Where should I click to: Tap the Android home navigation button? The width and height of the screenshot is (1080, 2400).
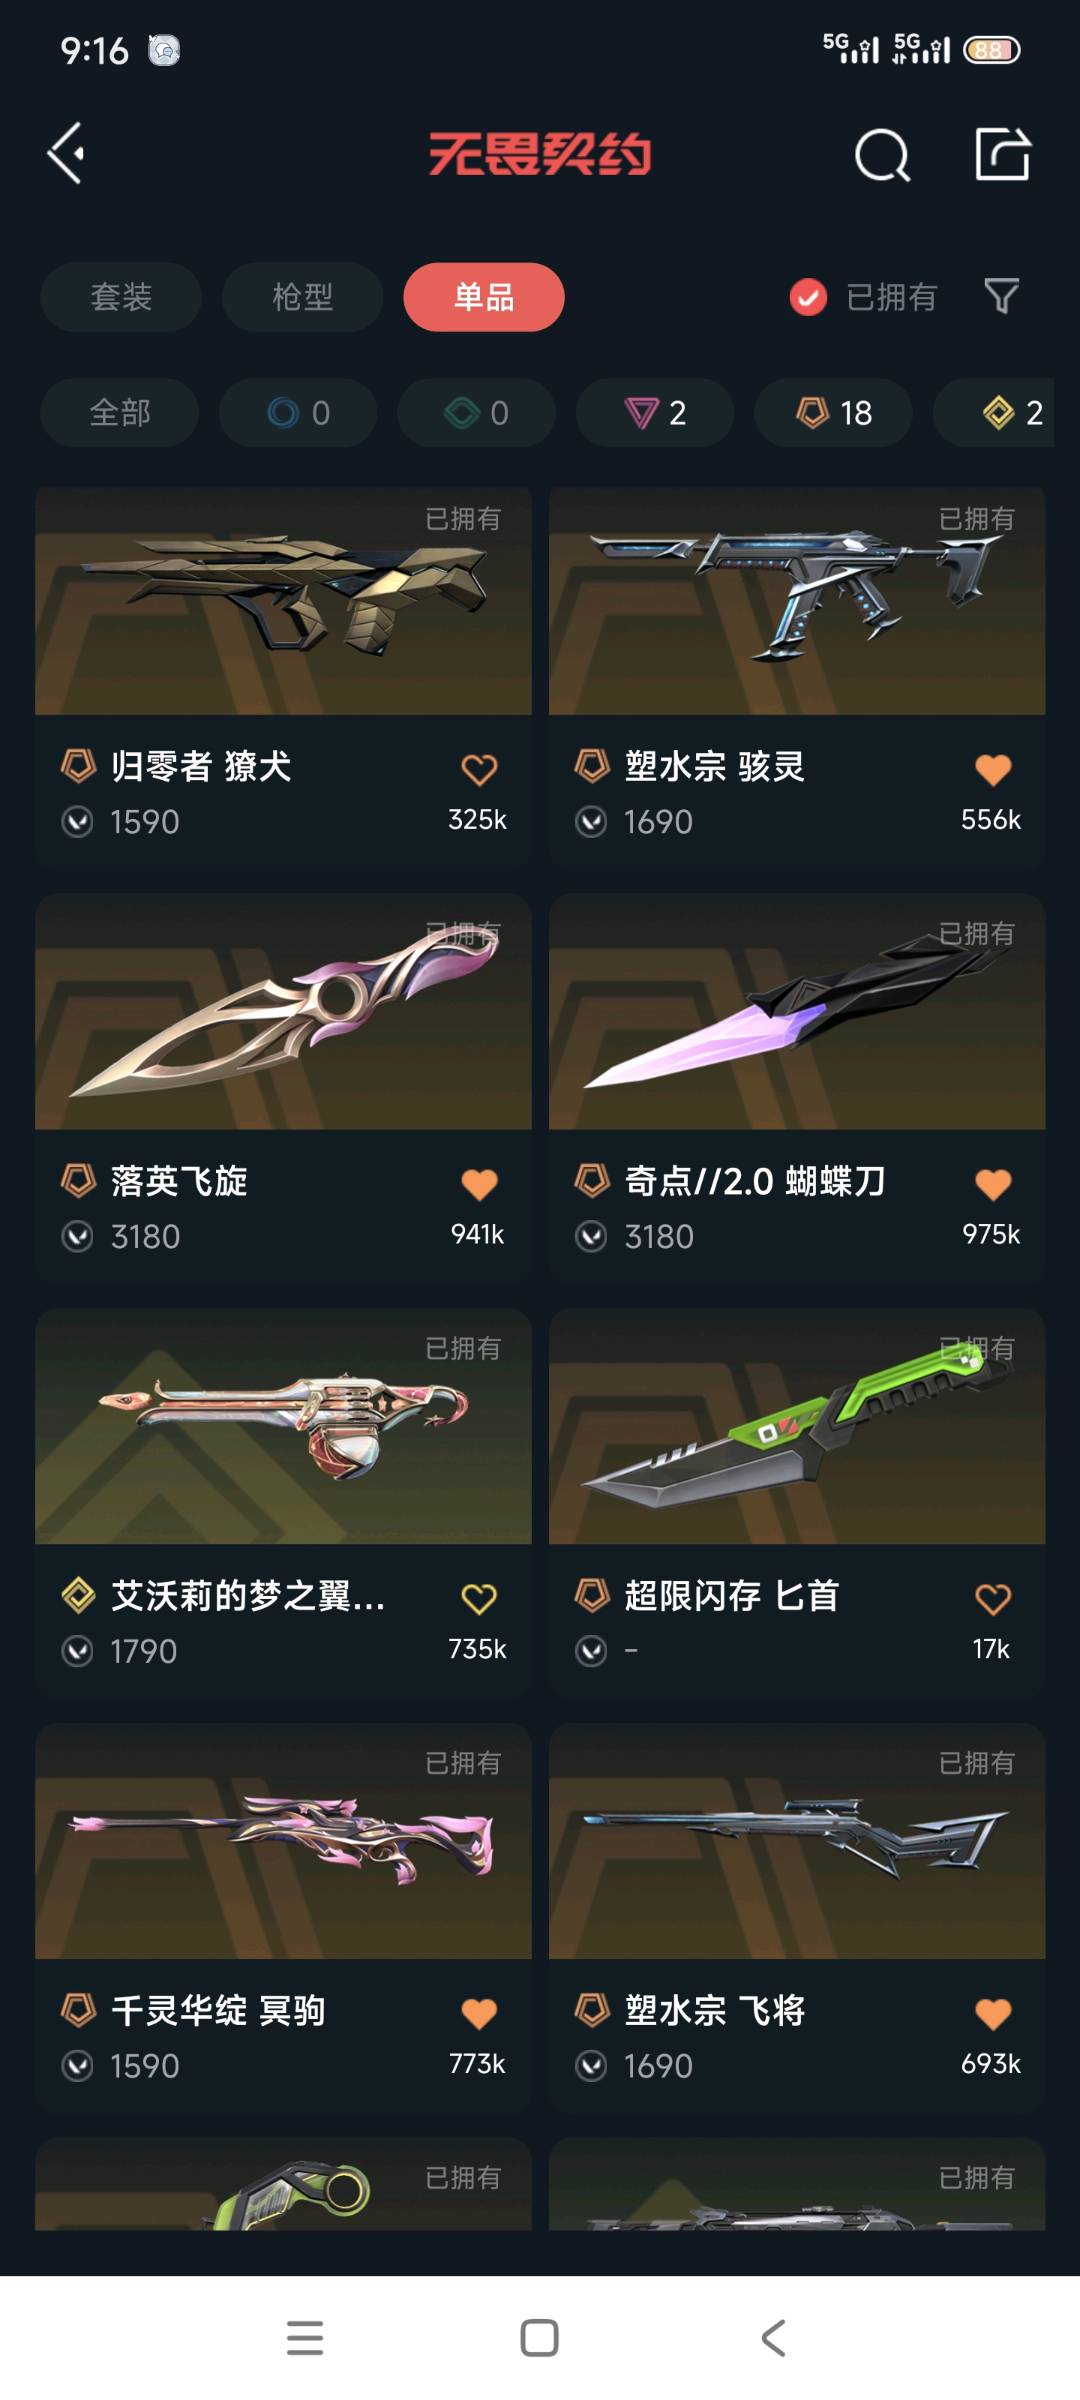[540, 2338]
